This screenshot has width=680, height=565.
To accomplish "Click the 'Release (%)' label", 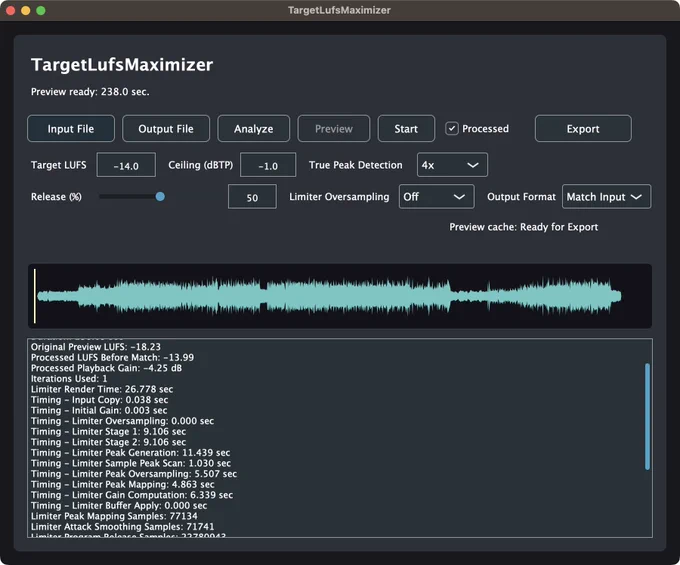I will click(x=56, y=197).
